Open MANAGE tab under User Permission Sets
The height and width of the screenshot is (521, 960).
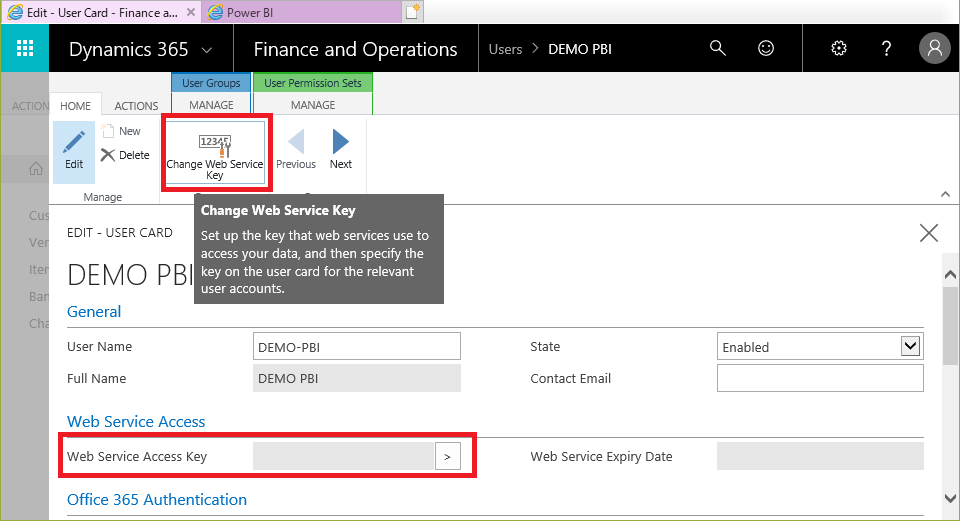[313, 105]
